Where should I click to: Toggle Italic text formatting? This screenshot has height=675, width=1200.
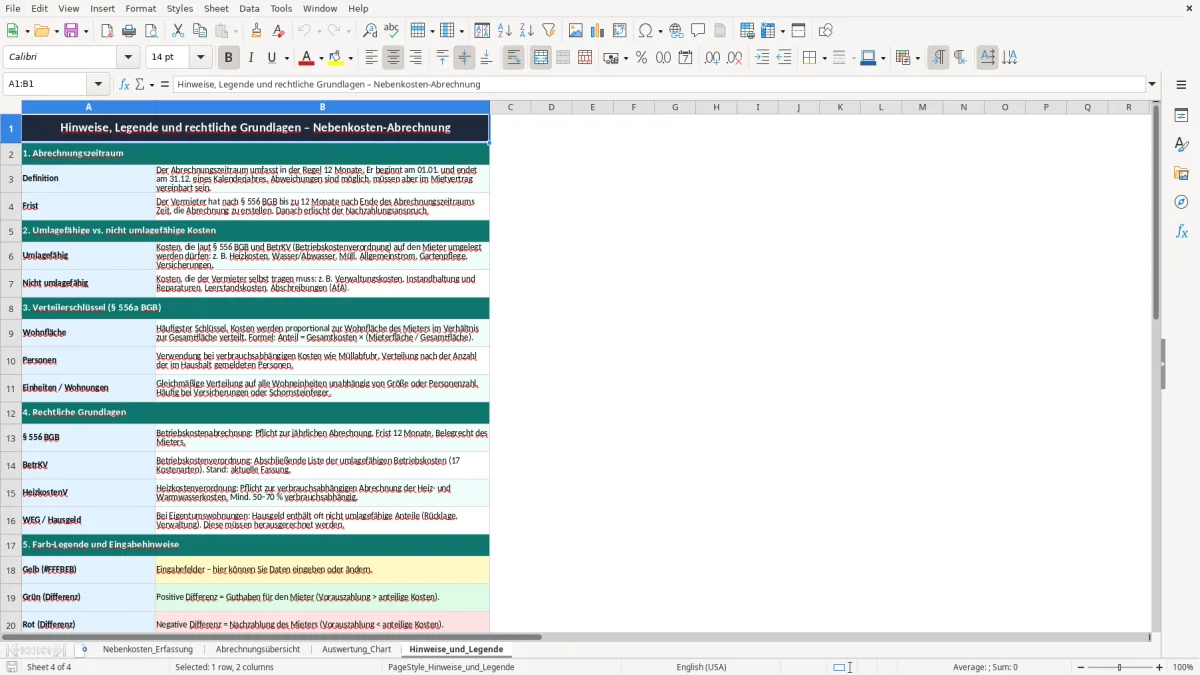[x=250, y=58]
